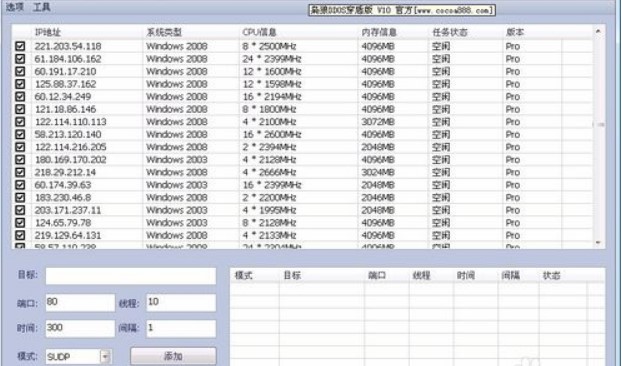622x366 pixels.
Task: Open the 模式 dropdown arrow
Action: click(x=105, y=357)
